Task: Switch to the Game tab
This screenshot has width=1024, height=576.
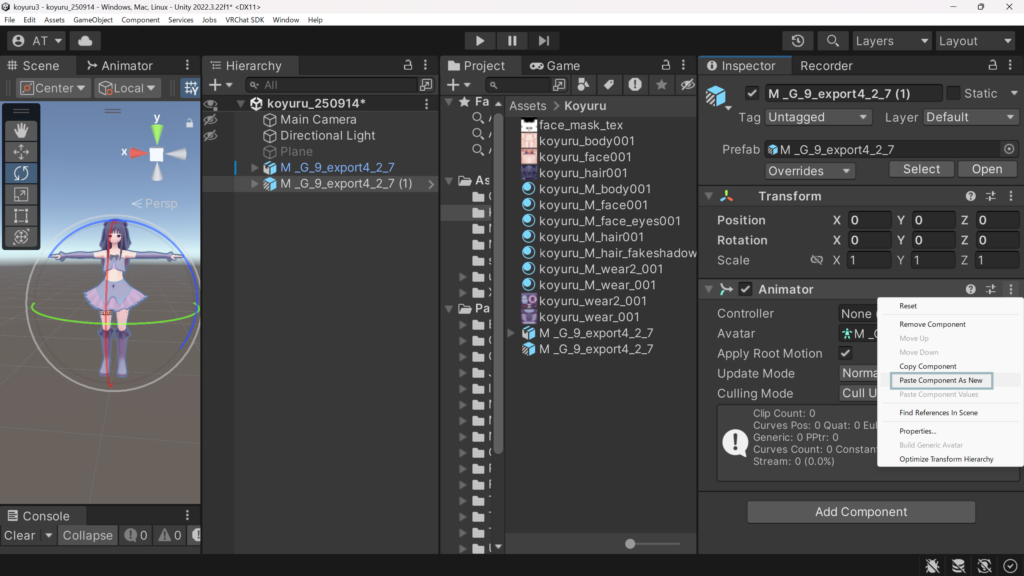Action: pos(555,65)
